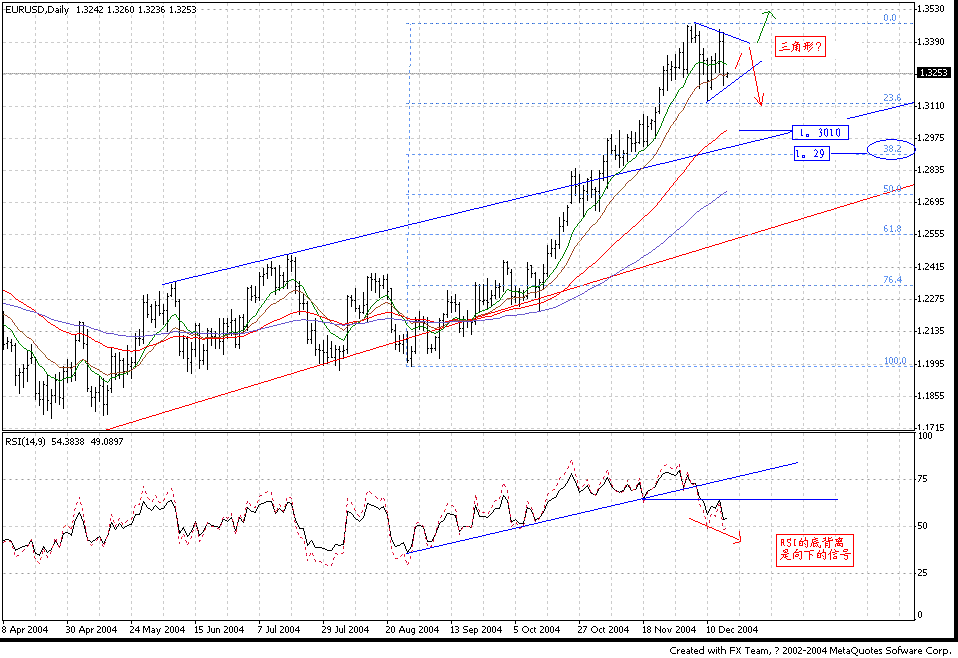Click the 10 Dec 2004 date label

(732, 629)
